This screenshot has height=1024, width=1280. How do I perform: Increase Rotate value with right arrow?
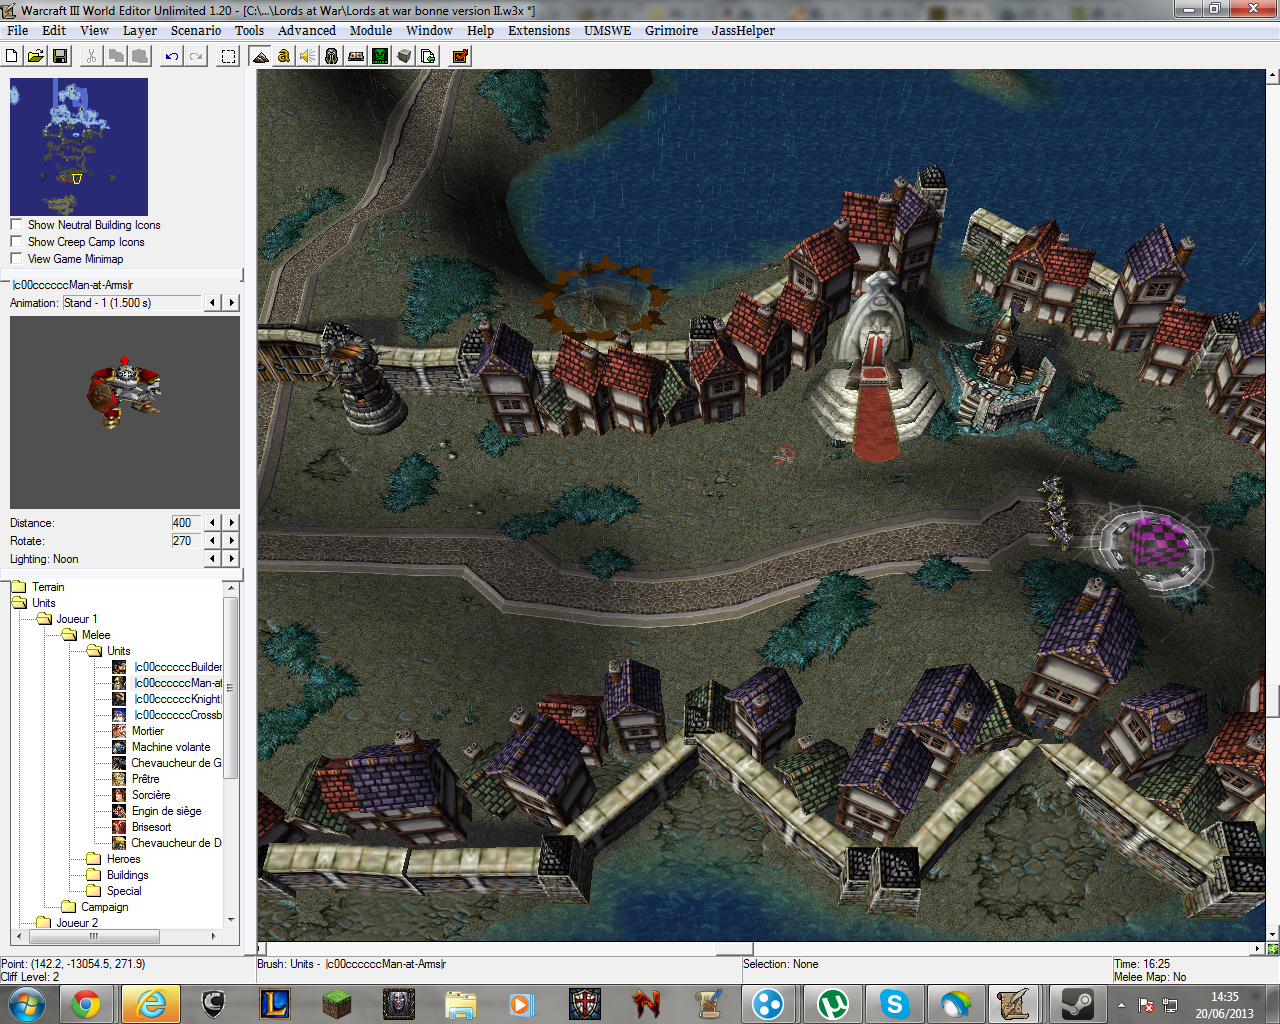(232, 540)
